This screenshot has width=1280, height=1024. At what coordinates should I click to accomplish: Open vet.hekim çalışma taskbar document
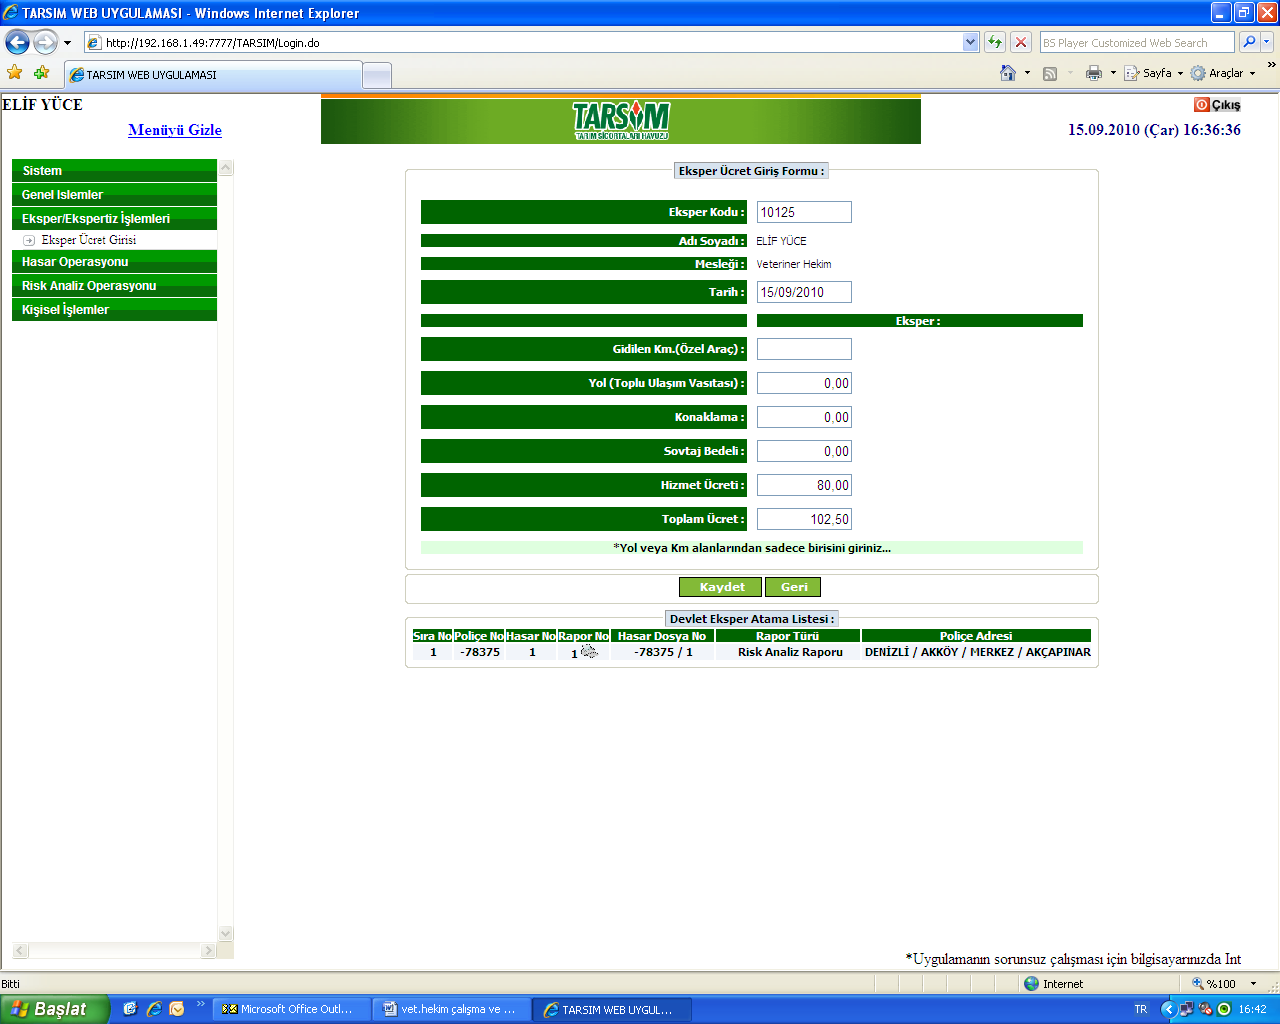453,1010
